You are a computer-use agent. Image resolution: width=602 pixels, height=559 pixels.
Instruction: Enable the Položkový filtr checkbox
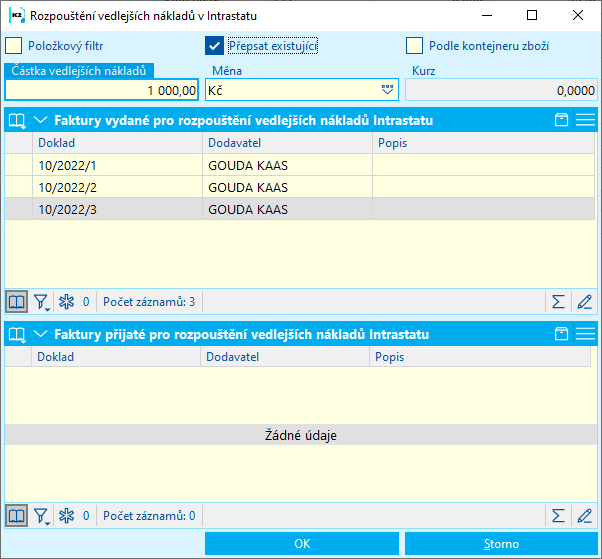click(14, 45)
